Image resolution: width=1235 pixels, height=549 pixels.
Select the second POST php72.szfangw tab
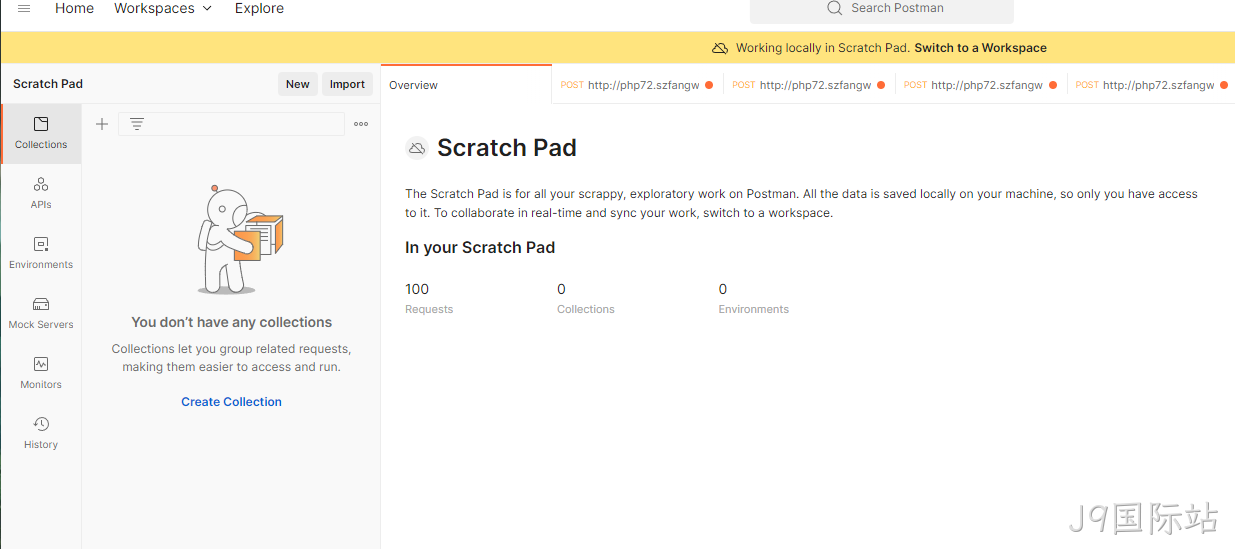tap(809, 85)
